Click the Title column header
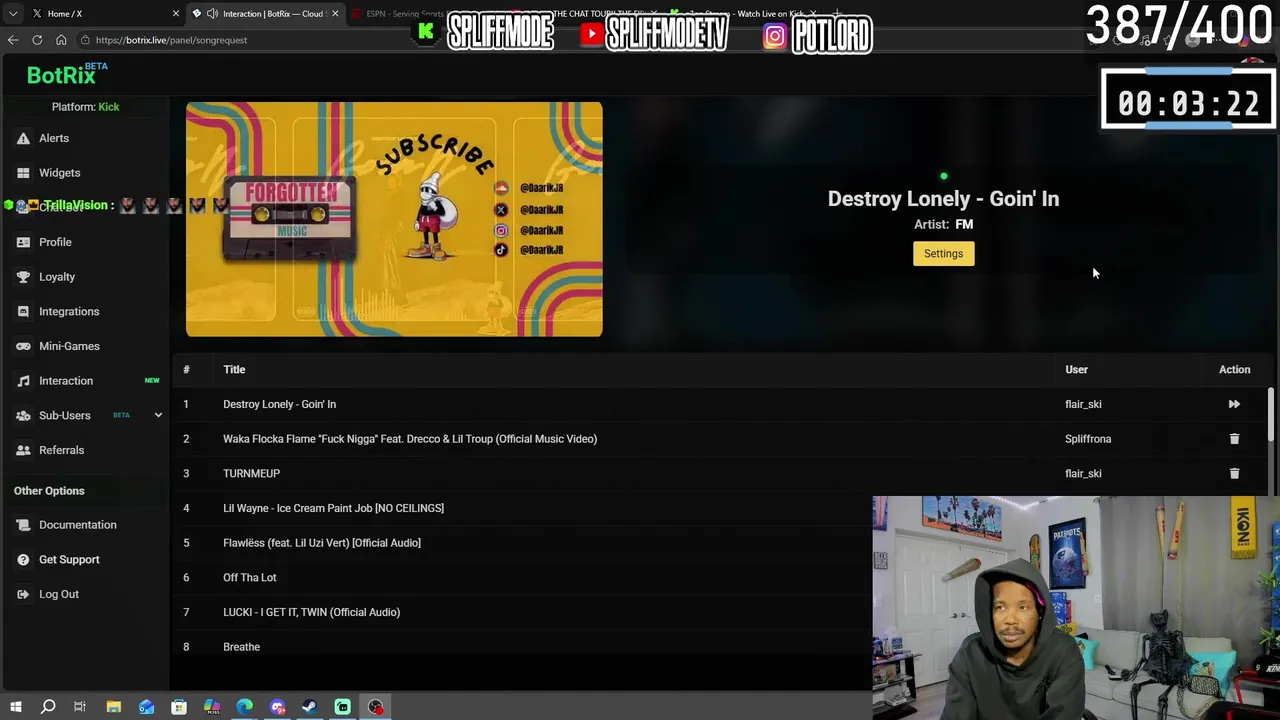 (234, 370)
